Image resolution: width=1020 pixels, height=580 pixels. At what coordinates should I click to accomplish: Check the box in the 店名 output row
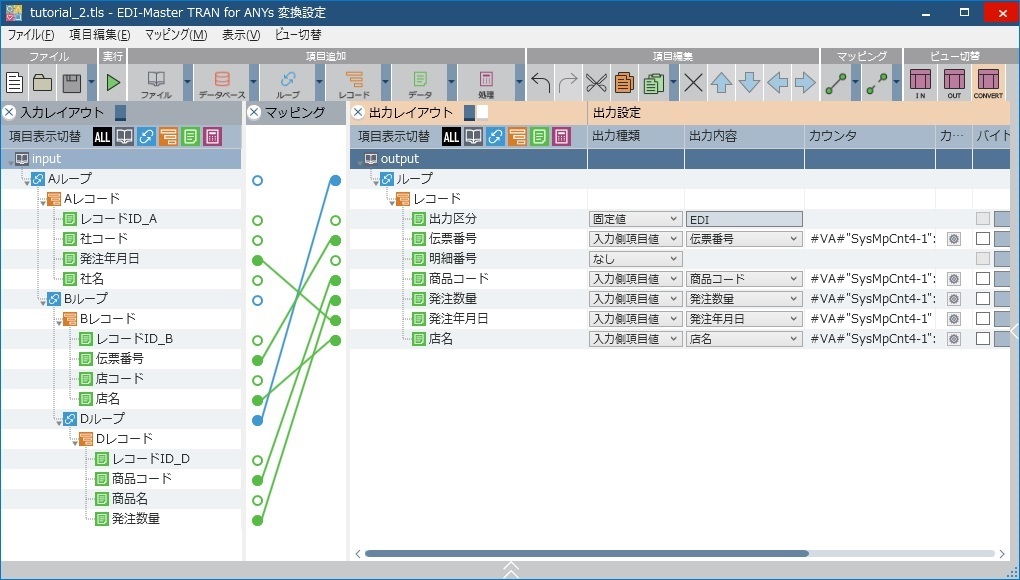click(983, 339)
